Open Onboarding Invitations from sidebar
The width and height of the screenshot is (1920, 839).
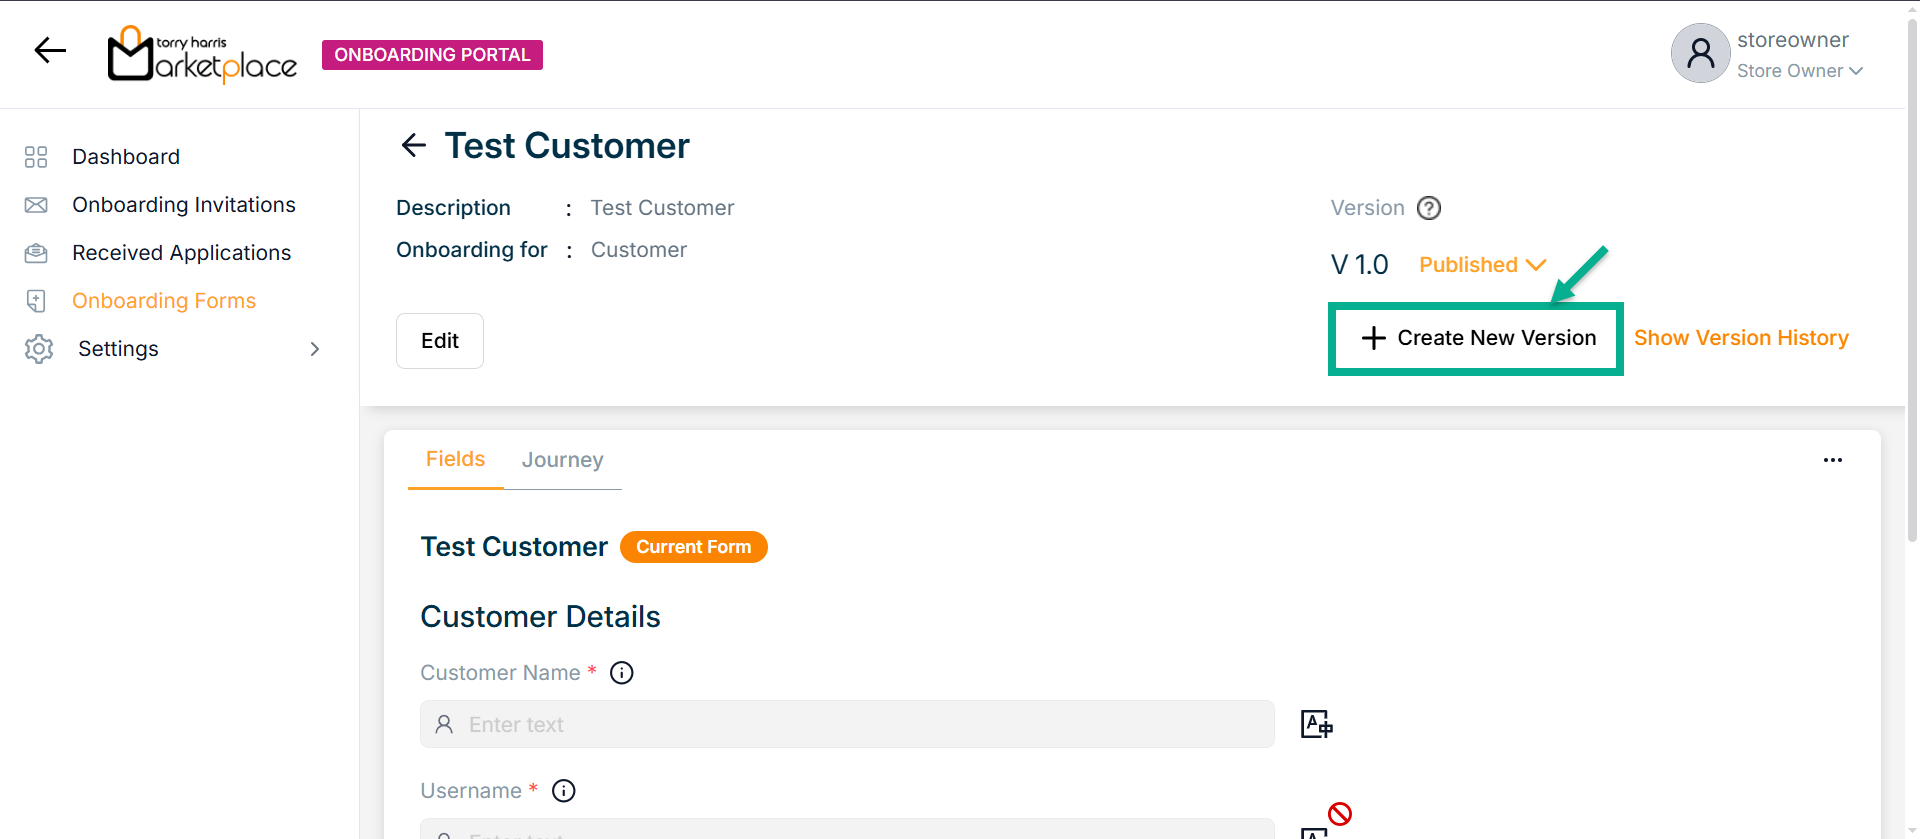click(184, 205)
